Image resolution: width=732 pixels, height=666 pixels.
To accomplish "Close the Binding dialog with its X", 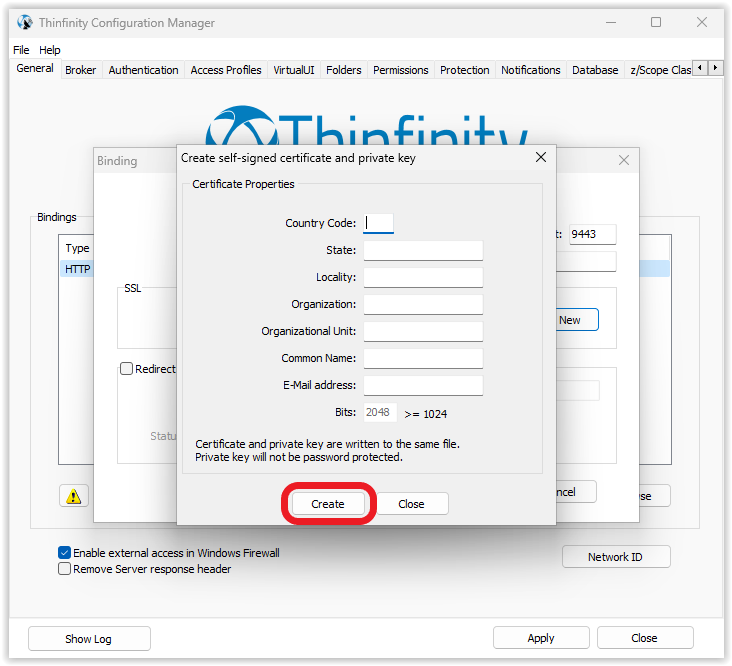I will click(x=623, y=160).
